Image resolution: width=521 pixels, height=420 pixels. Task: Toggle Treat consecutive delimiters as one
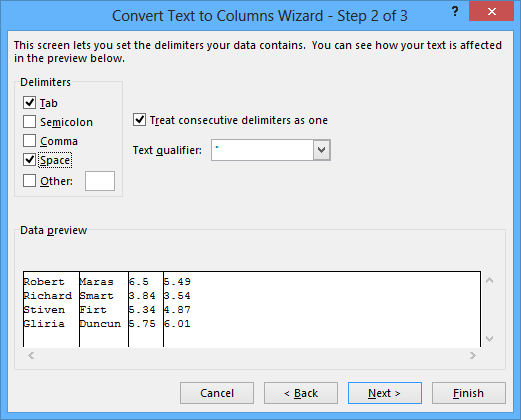point(139,120)
